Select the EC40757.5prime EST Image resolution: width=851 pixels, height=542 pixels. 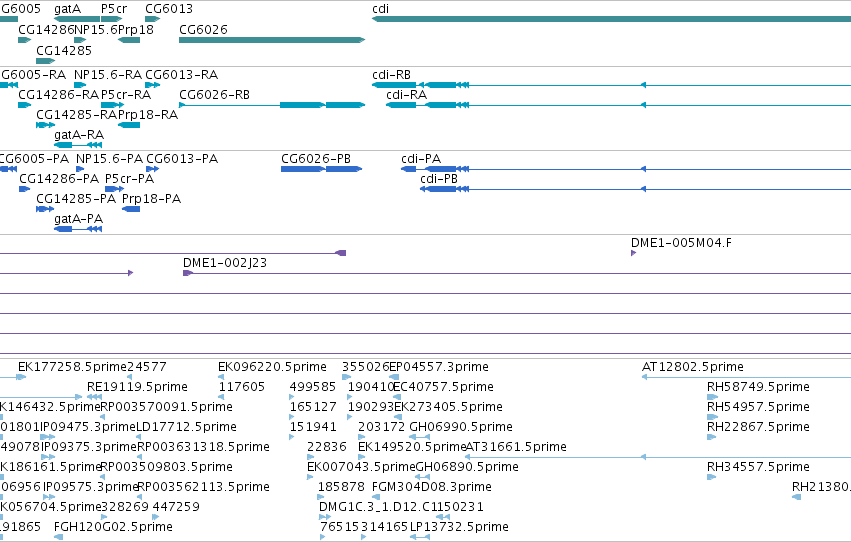[397, 397]
